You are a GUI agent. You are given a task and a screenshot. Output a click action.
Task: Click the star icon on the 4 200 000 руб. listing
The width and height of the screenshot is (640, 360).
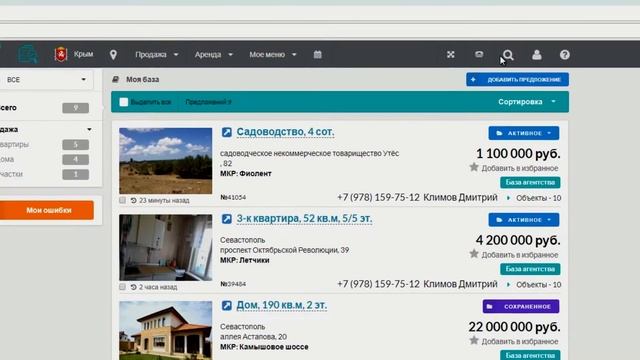pos(474,254)
